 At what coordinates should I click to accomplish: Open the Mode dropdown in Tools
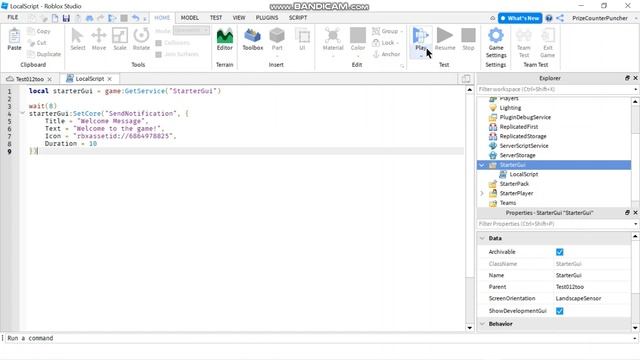(191, 31)
